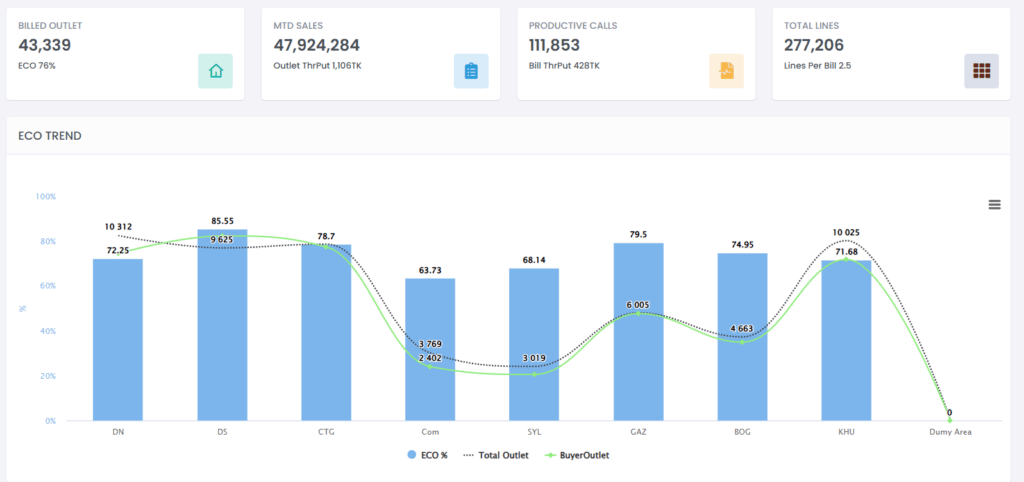The height and width of the screenshot is (482, 1024).
Task: Click the blue ECO % legend marker
Action: coord(412,455)
